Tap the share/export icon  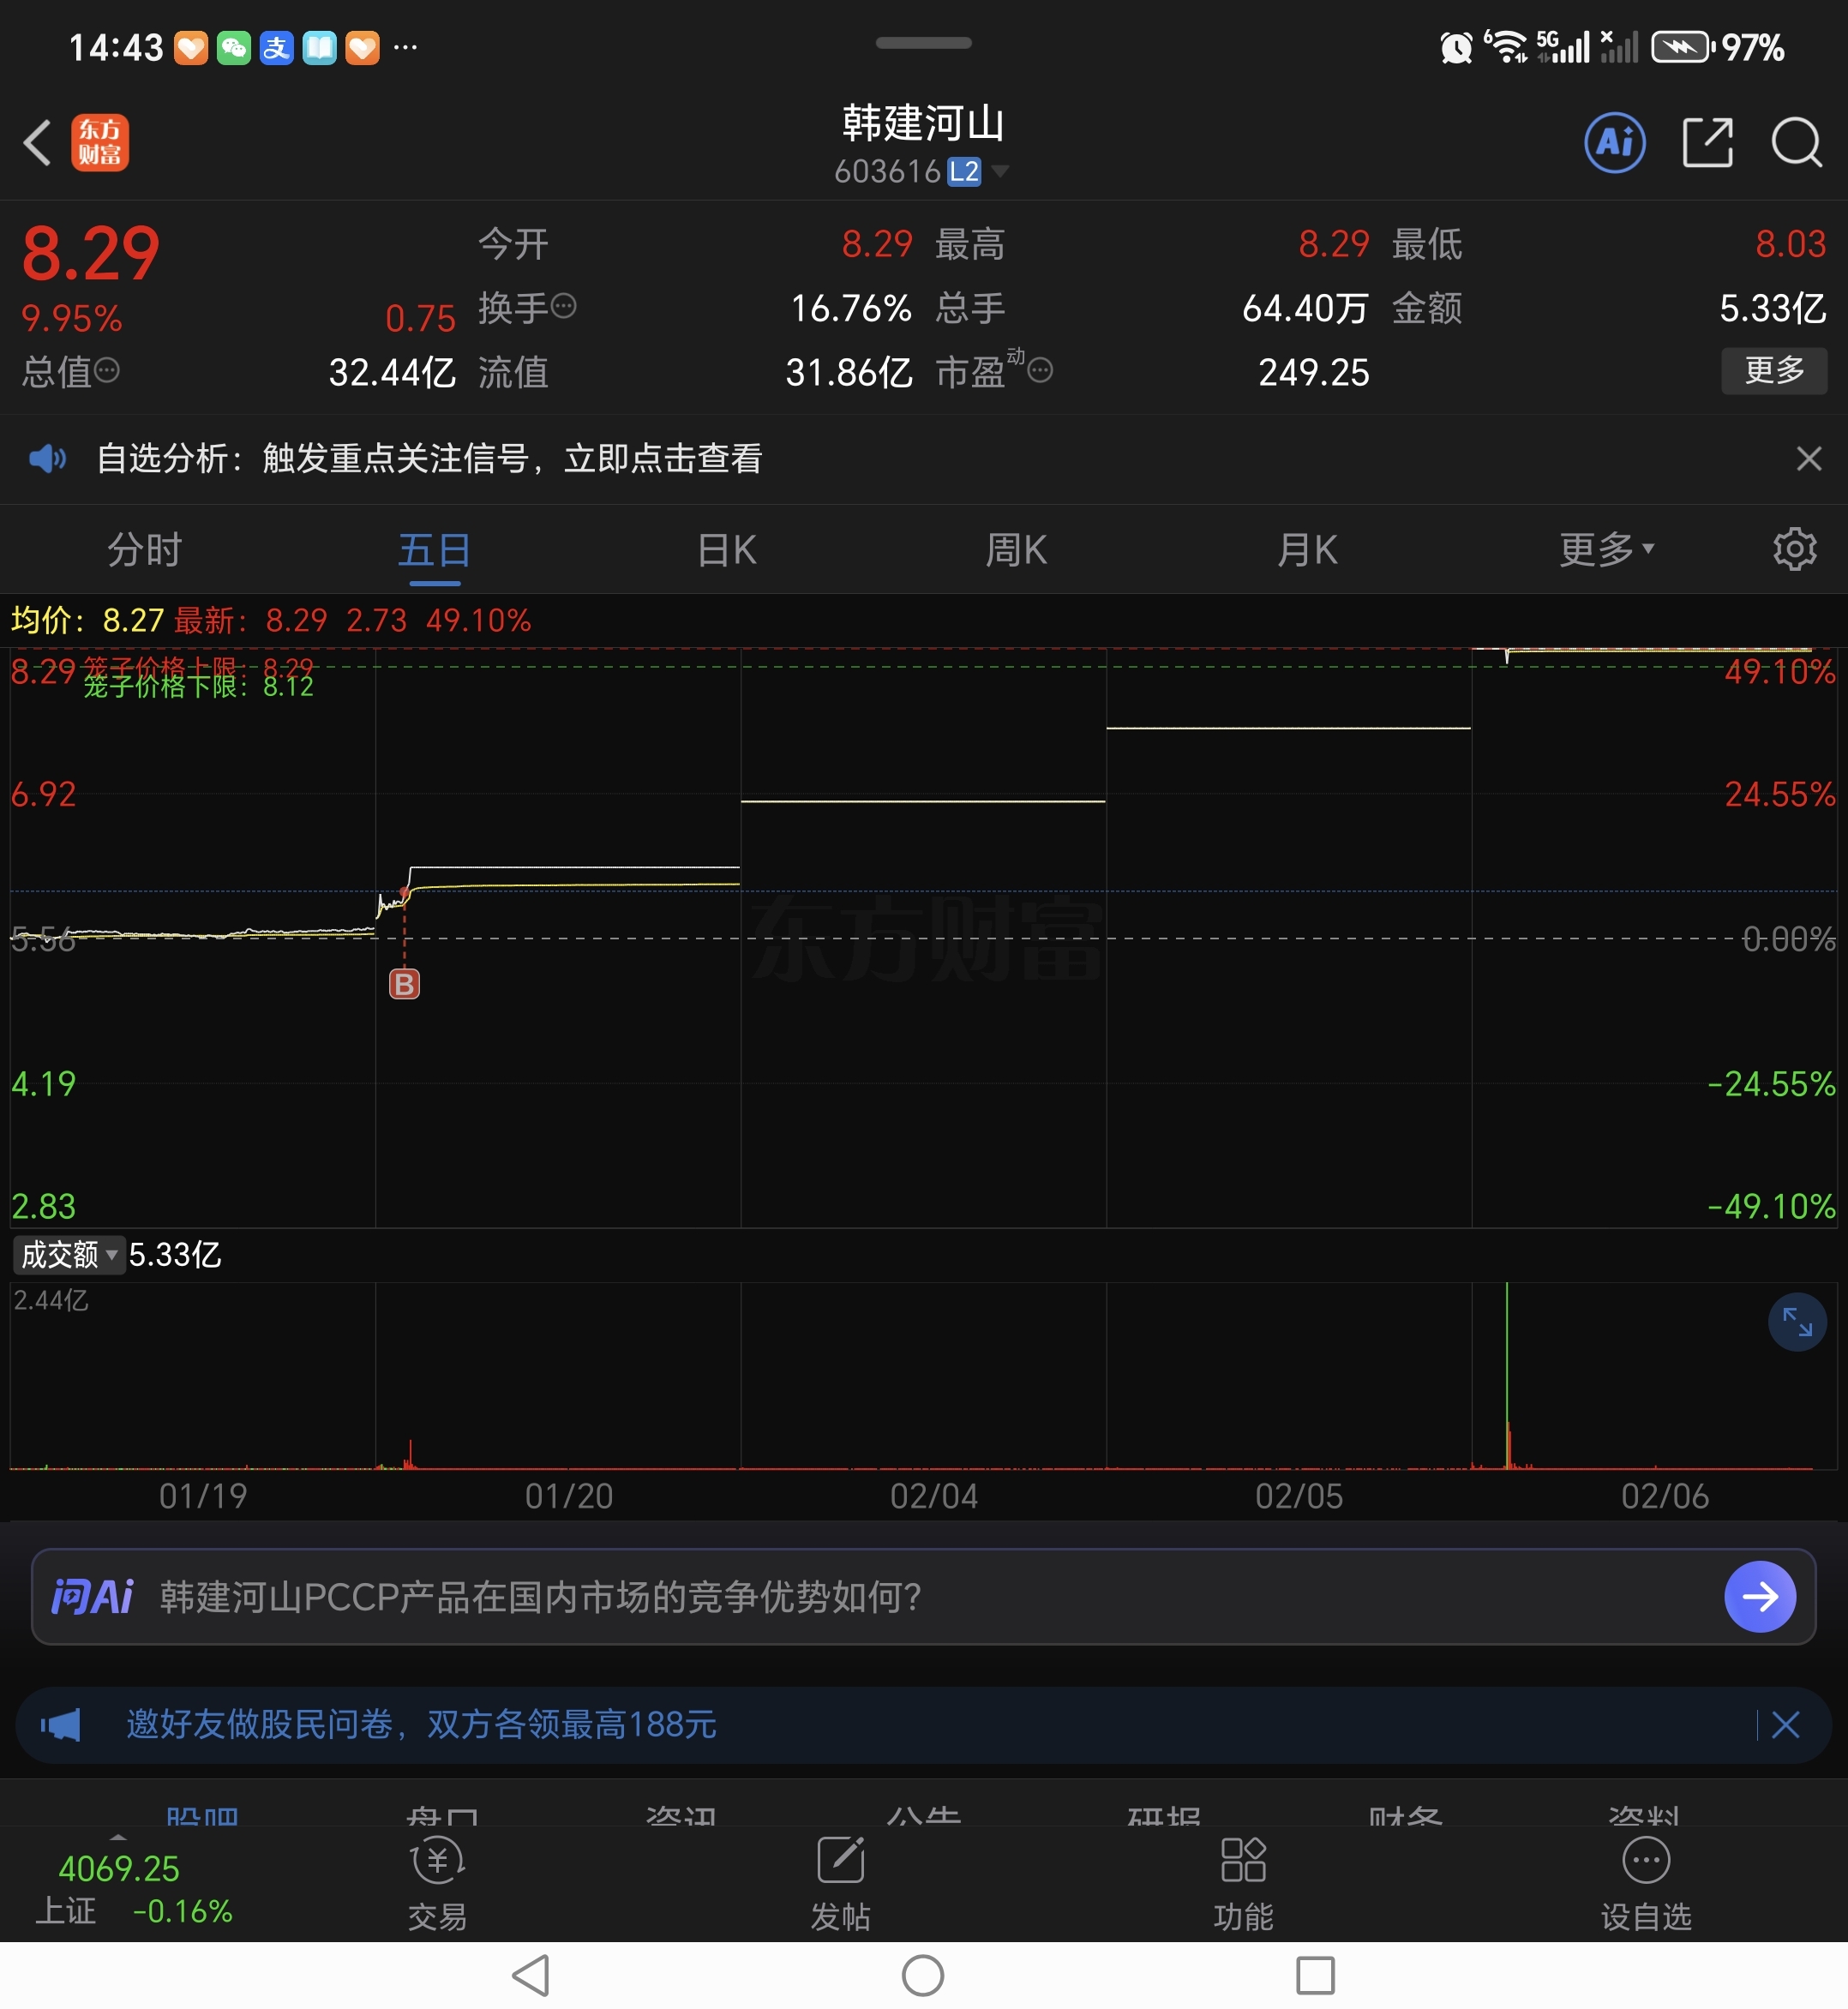pos(1707,143)
